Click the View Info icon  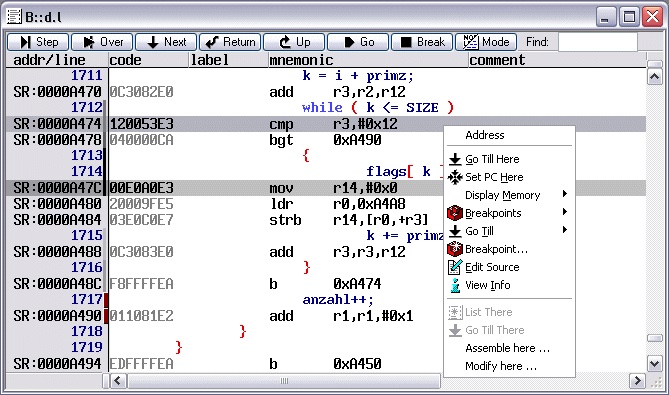455,285
